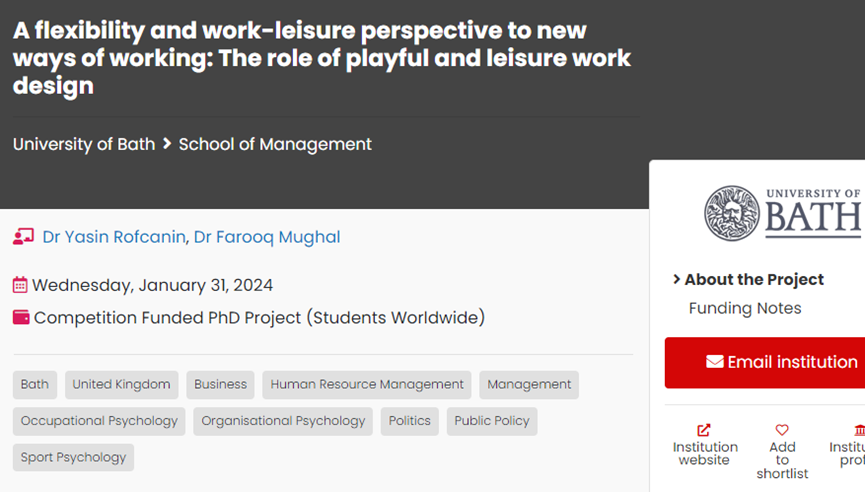Expand the About the Project section
Image resolution: width=865 pixels, height=492 pixels.
[748, 279]
